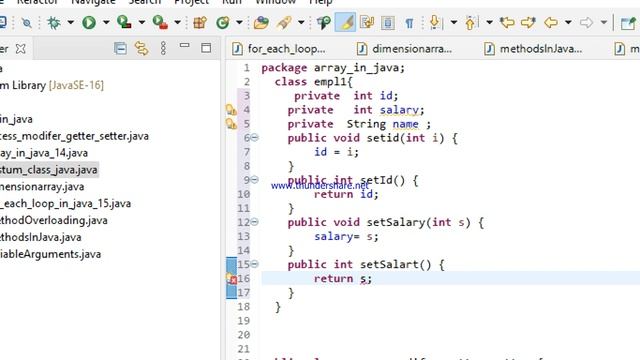This screenshot has height=360, width=640.
Task: Open the Project menu
Action: click(191, 2)
